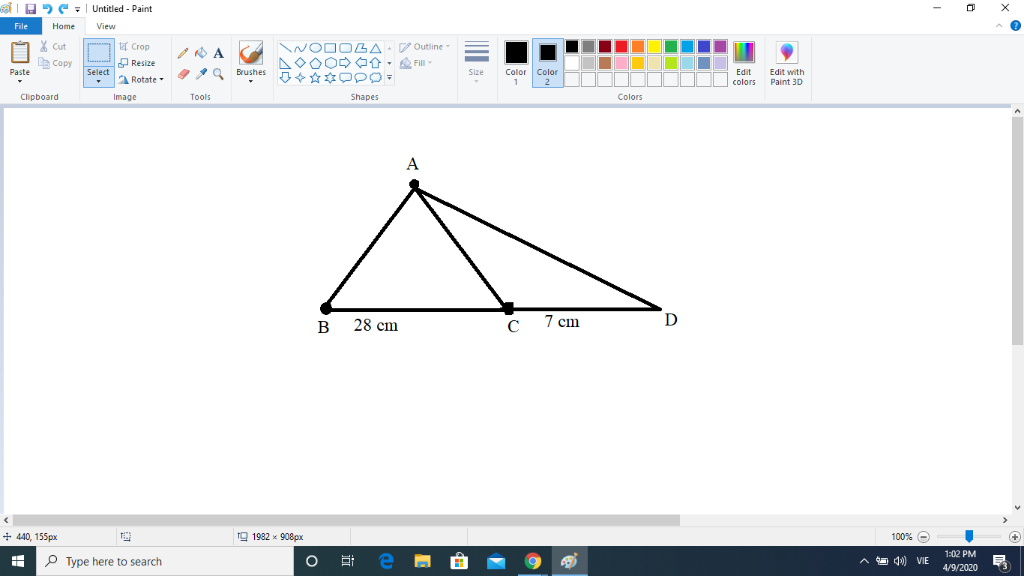Switch to the View tab
Image resolution: width=1024 pixels, height=576 pixels.
pos(106,26)
